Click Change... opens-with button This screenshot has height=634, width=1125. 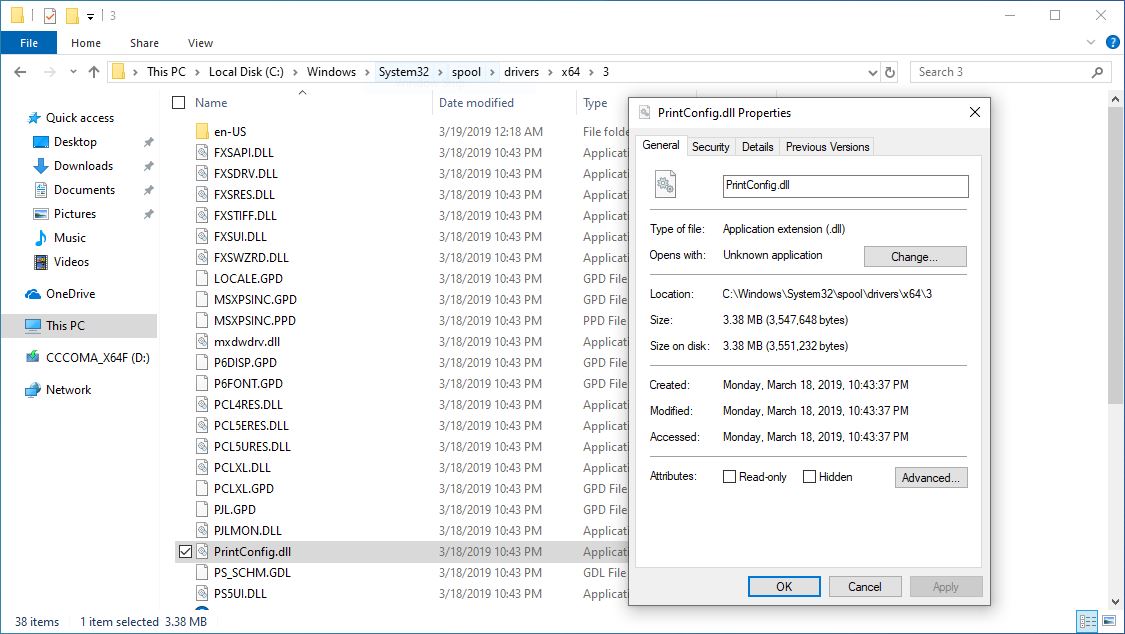pyautogui.click(x=915, y=257)
